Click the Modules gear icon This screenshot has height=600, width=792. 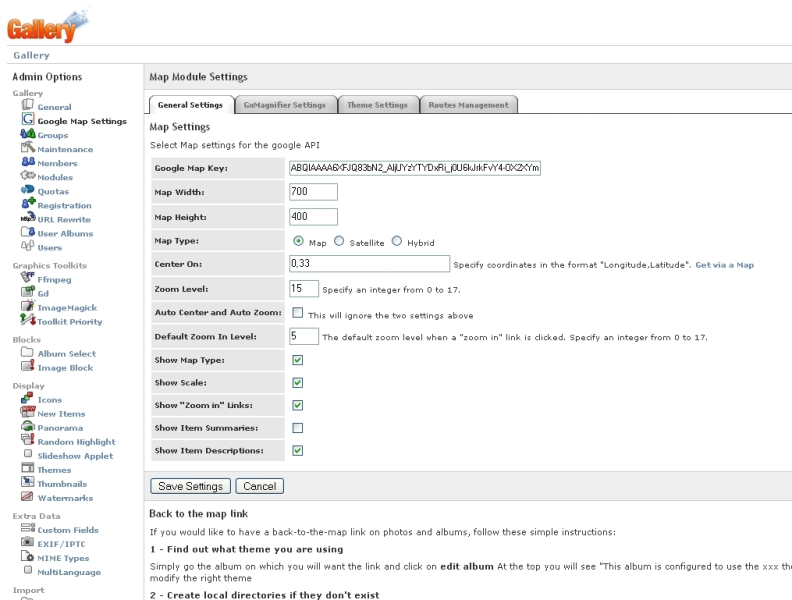(x=28, y=176)
